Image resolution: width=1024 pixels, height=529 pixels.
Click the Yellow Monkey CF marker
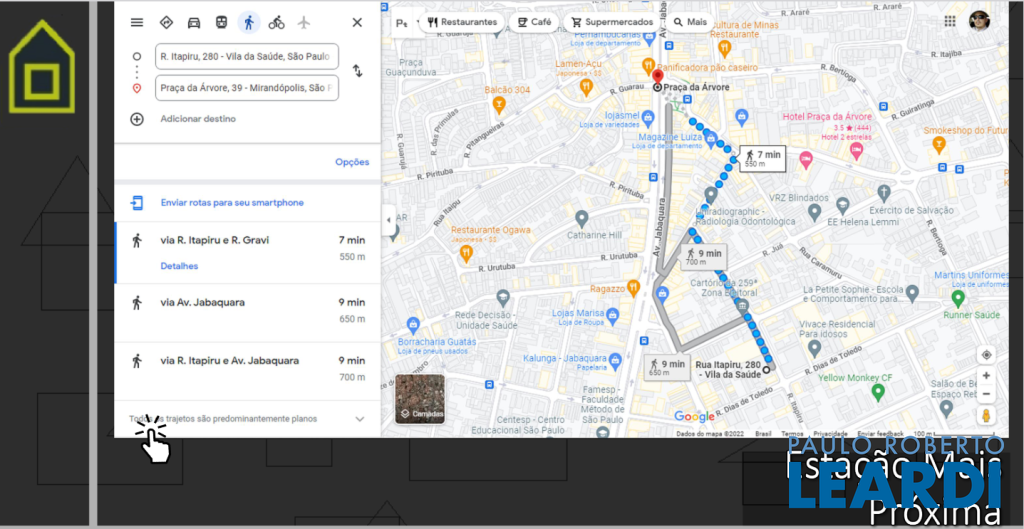[878, 393]
